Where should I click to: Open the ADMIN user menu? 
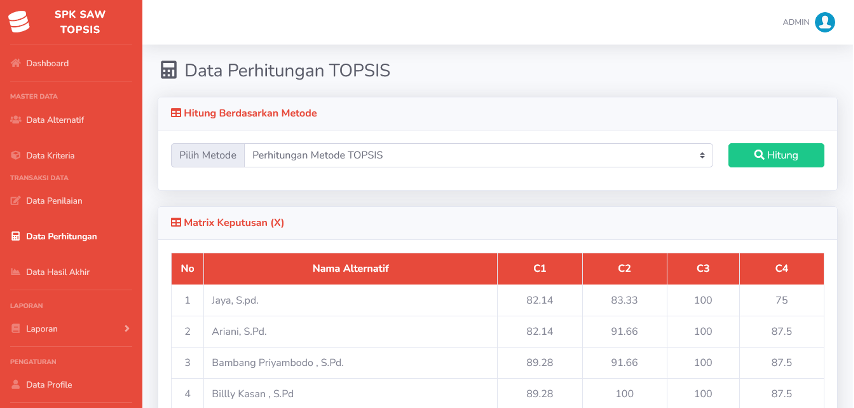[x=808, y=22]
